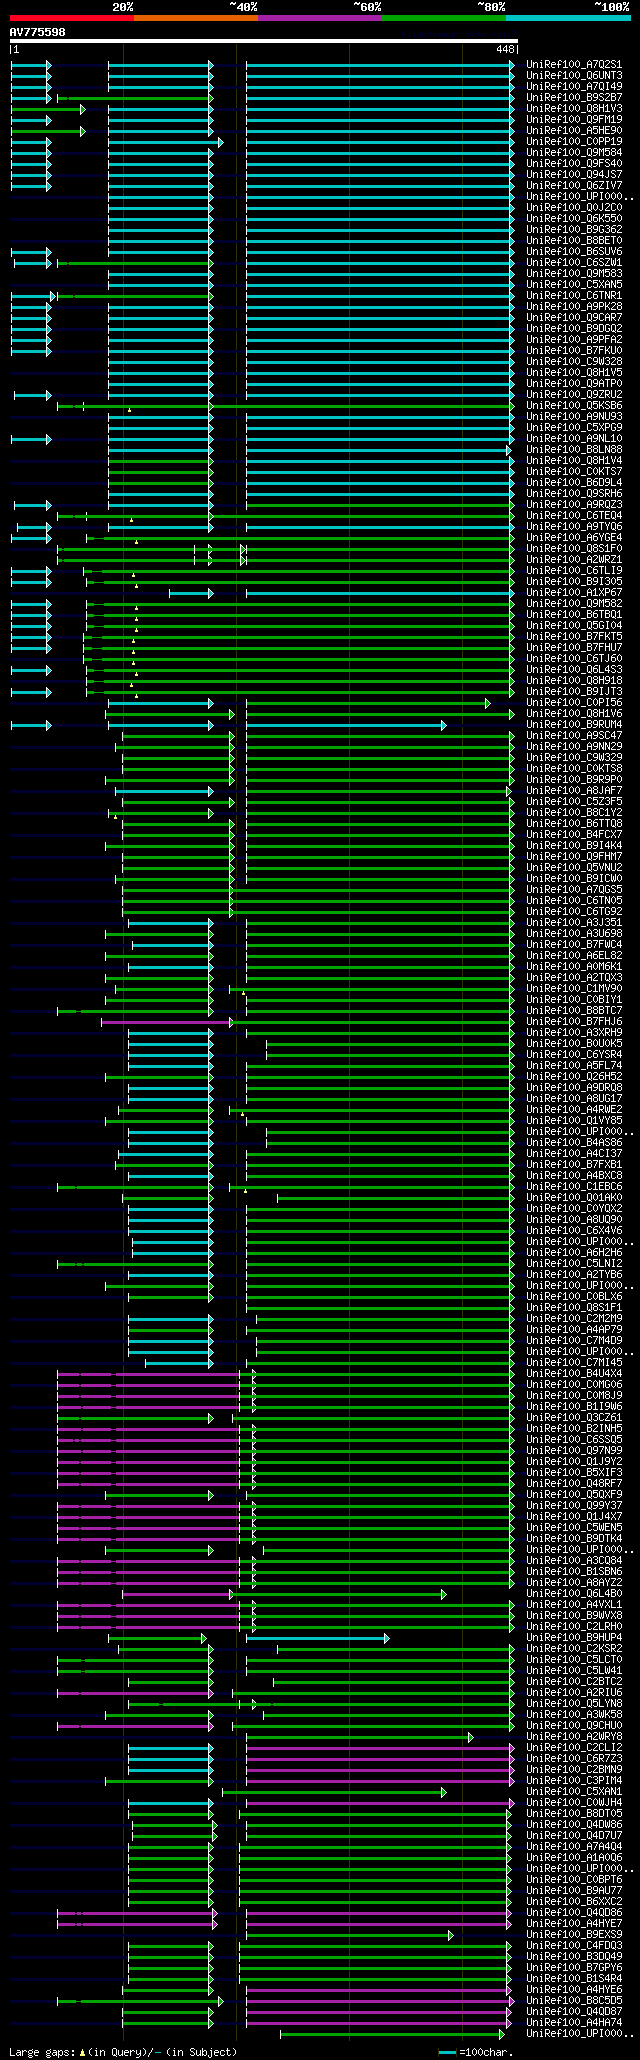Select the UniRef100_B6SUV6 label
The image size is (640, 2060).
click(574, 251)
